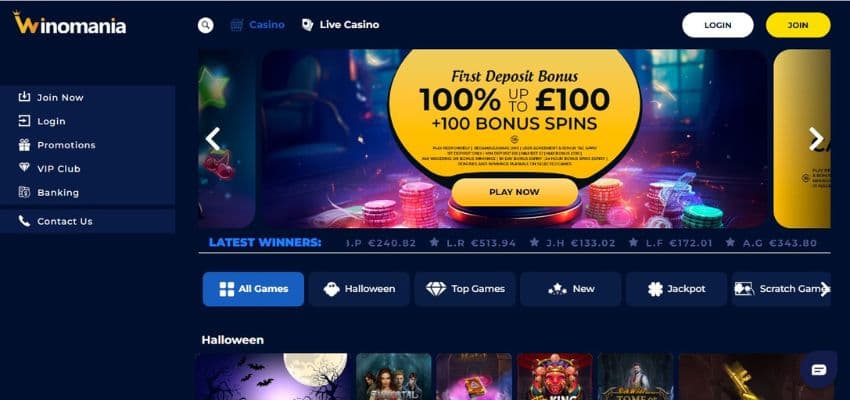The width and height of the screenshot is (850, 400).
Task: Open the live chat bubble icon
Action: [819, 370]
